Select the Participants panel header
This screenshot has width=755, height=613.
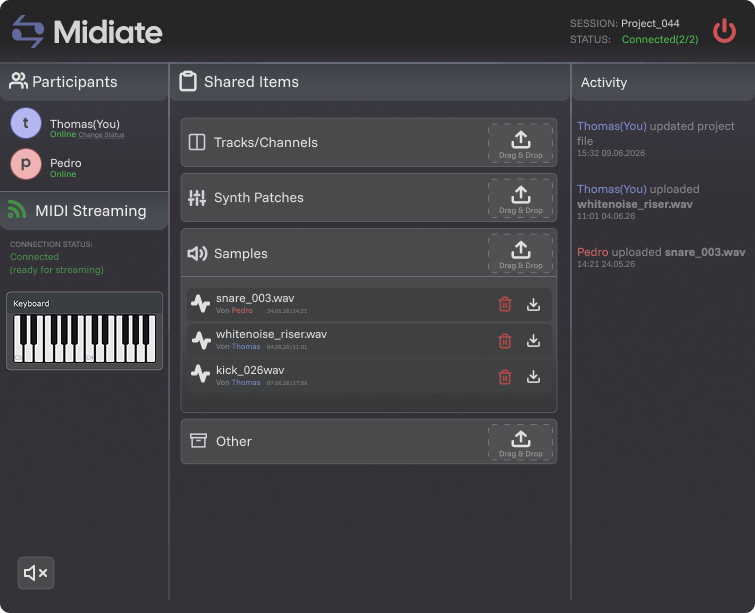[84, 82]
